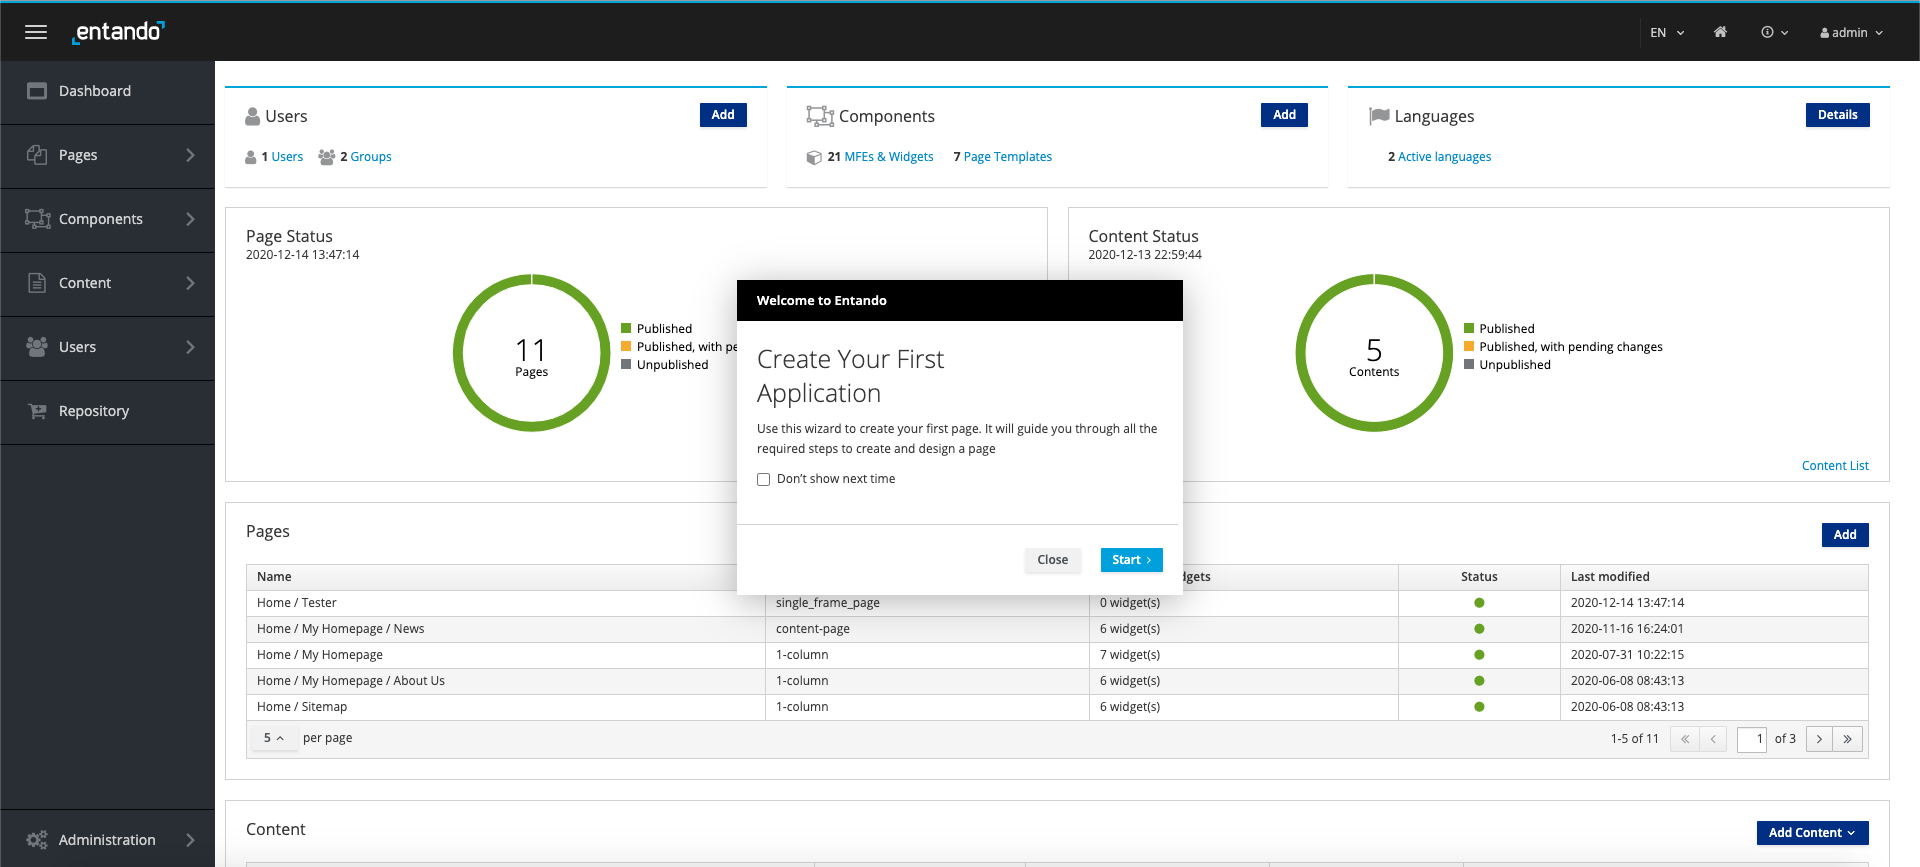1920x867 pixels.
Task: Expand the Administration sidebar chevron
Action: (190, 840)
